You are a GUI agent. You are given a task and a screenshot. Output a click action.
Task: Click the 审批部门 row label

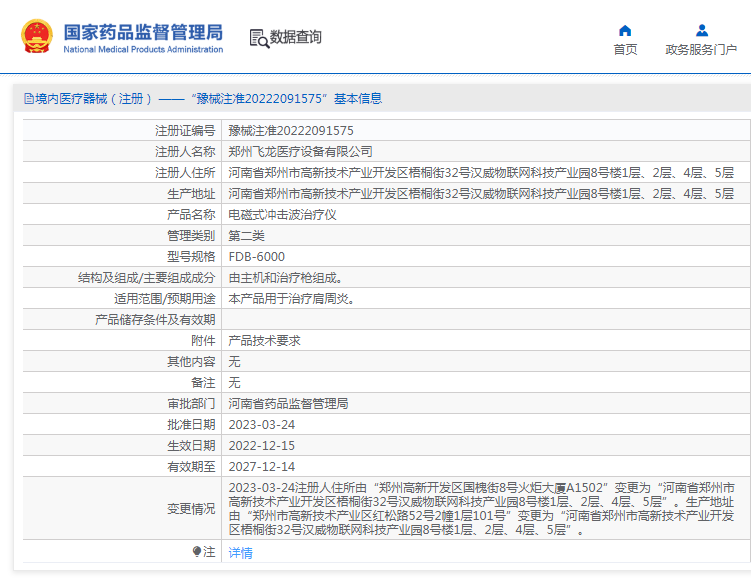191,404
